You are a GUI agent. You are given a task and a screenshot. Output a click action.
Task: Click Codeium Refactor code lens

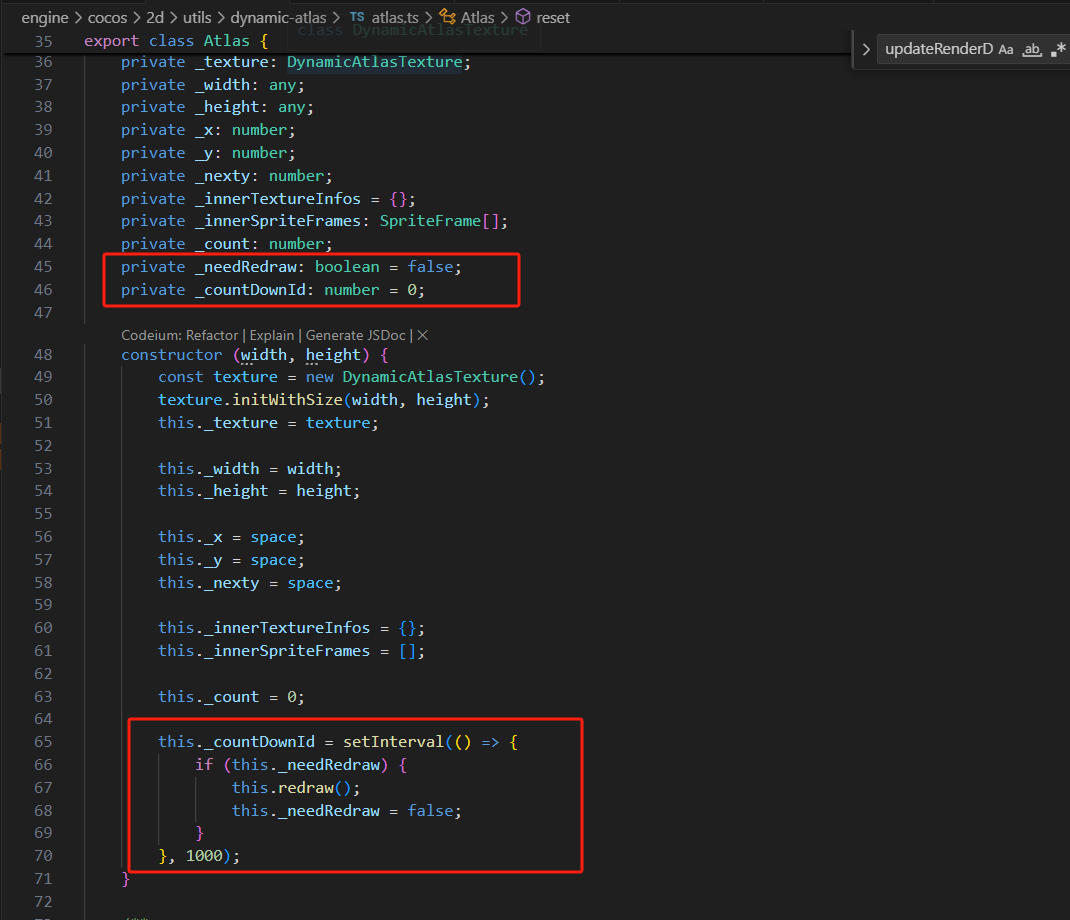tap(212, 335)
